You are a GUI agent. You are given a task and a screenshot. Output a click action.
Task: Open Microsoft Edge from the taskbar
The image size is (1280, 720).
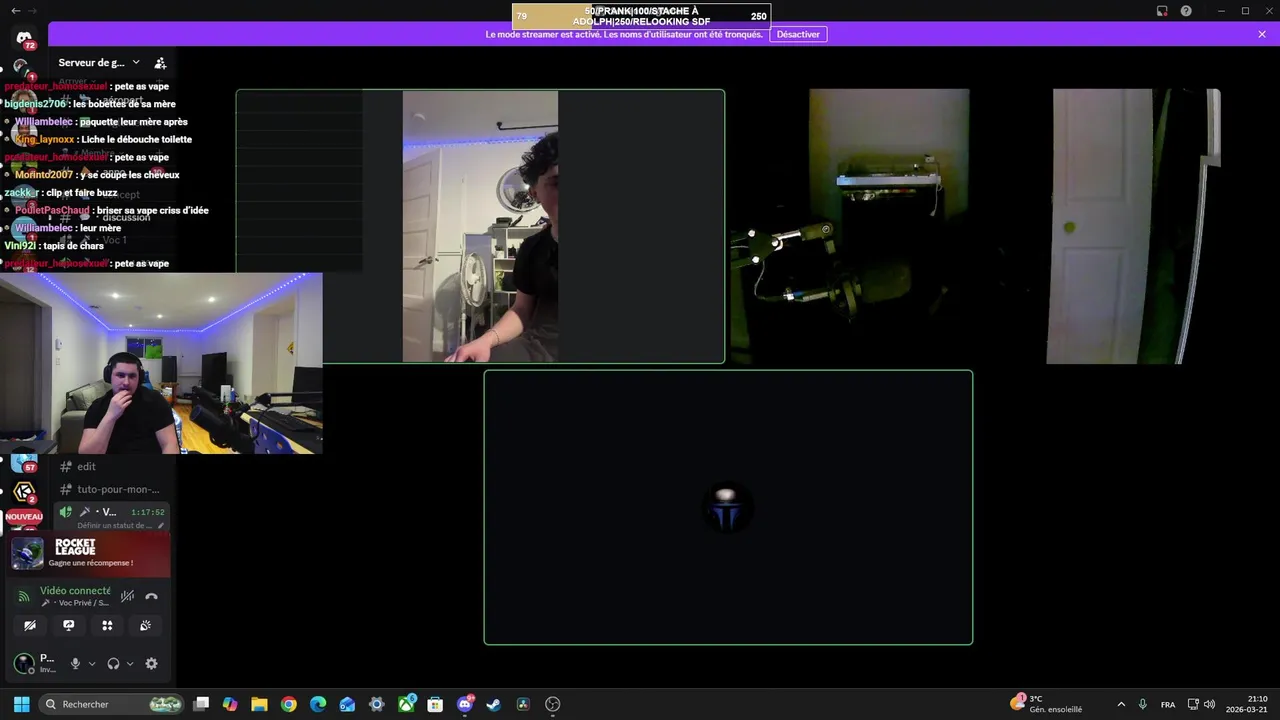pyautogui.click(x=318, y=704)
